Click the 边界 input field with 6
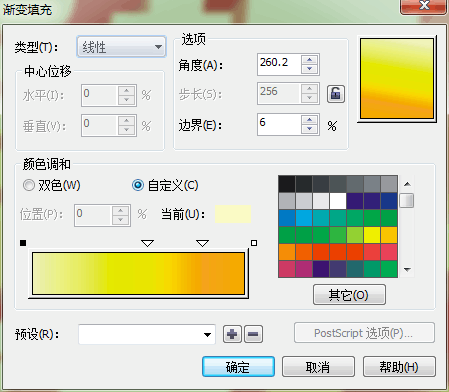This screenshot has width=449, height=392. [x=279, y=124]
